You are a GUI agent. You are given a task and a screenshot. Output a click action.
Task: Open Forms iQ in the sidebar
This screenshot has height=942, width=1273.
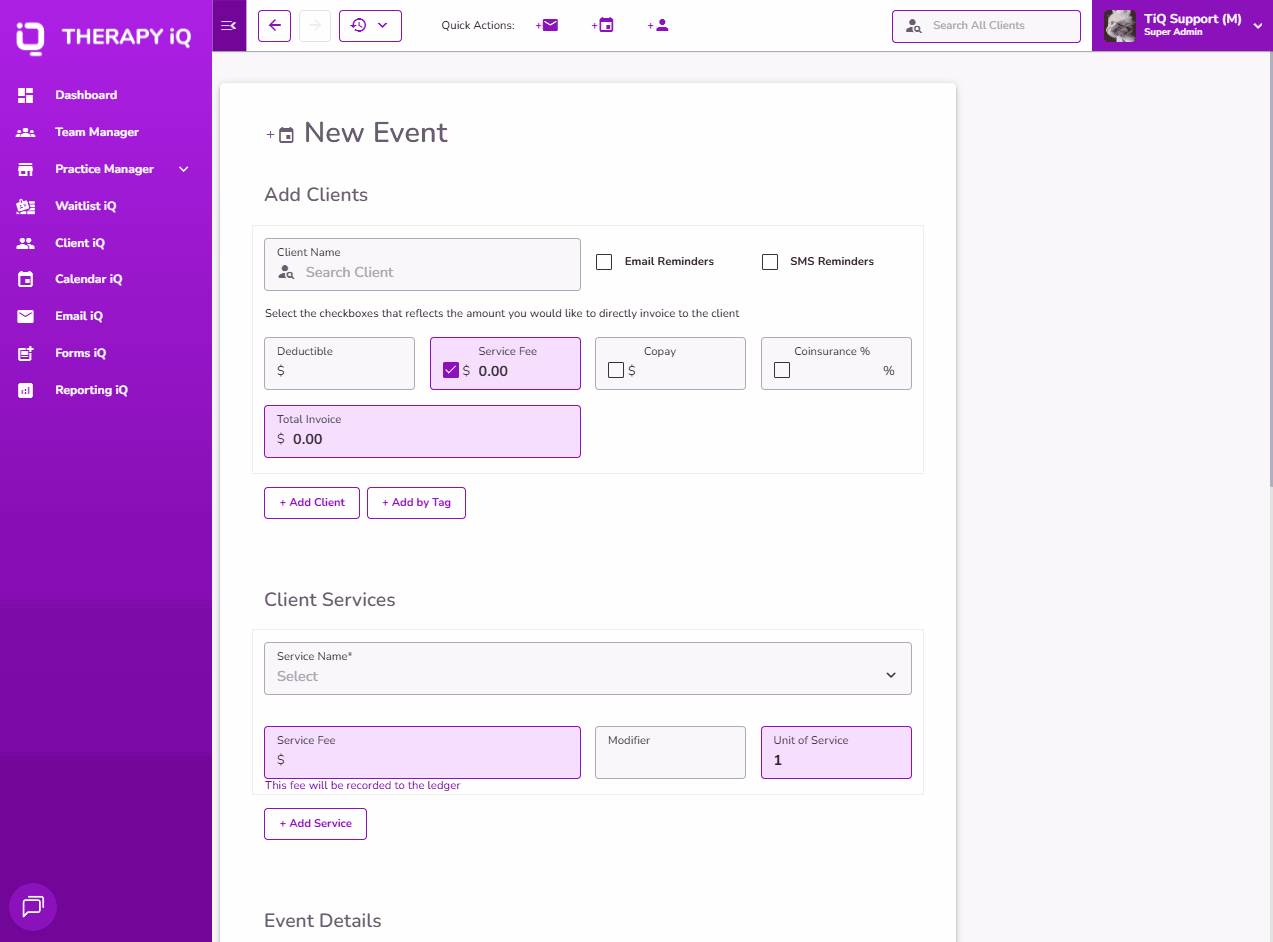81,353
